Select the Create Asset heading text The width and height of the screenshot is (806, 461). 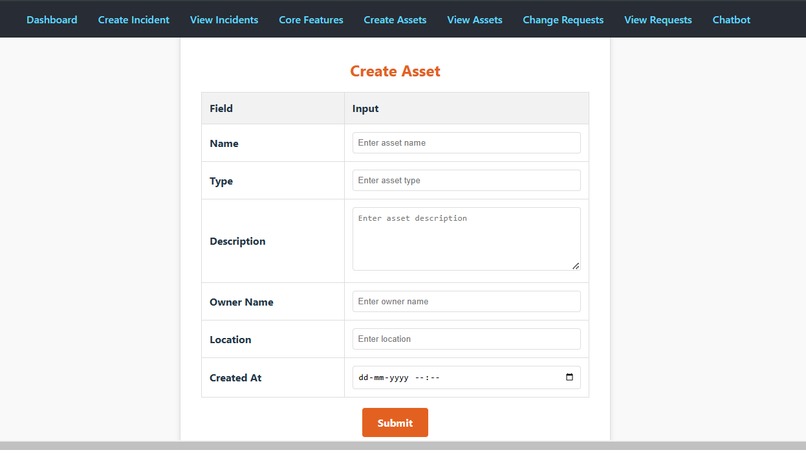395,71
